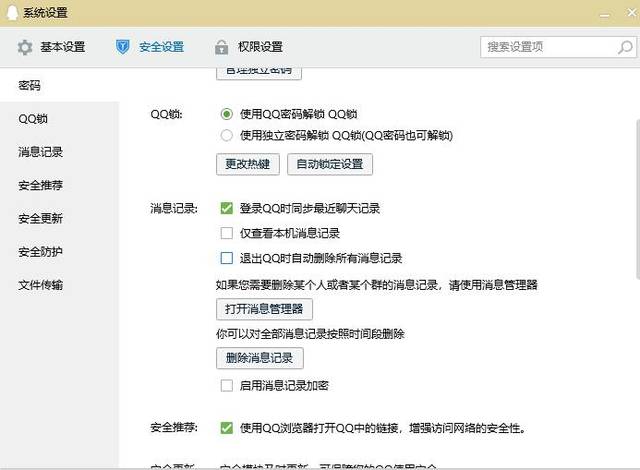Click the vertical scrollbar on the right edge
This screenshot has width=640, height=470.
[638, 199]
